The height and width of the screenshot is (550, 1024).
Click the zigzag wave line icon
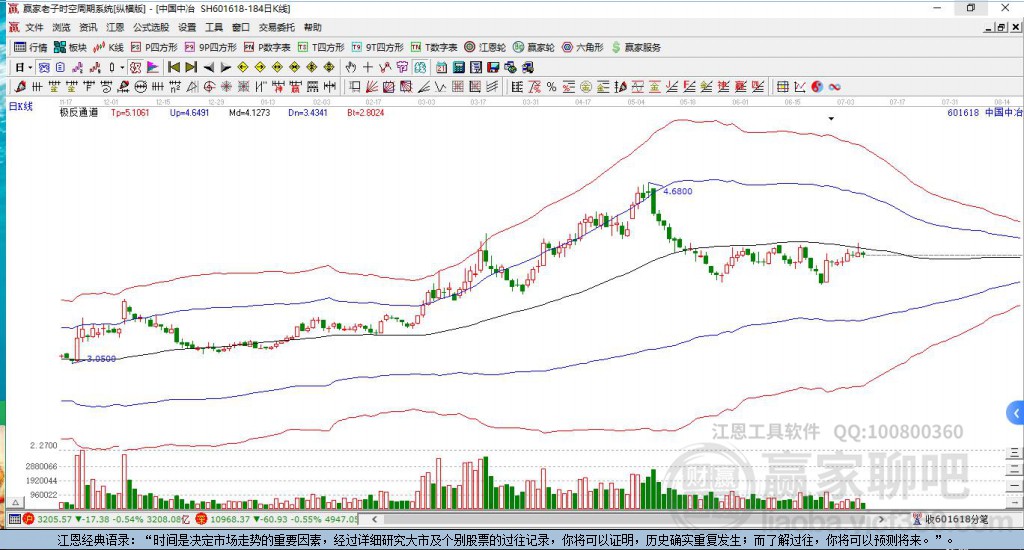[440, 87]
